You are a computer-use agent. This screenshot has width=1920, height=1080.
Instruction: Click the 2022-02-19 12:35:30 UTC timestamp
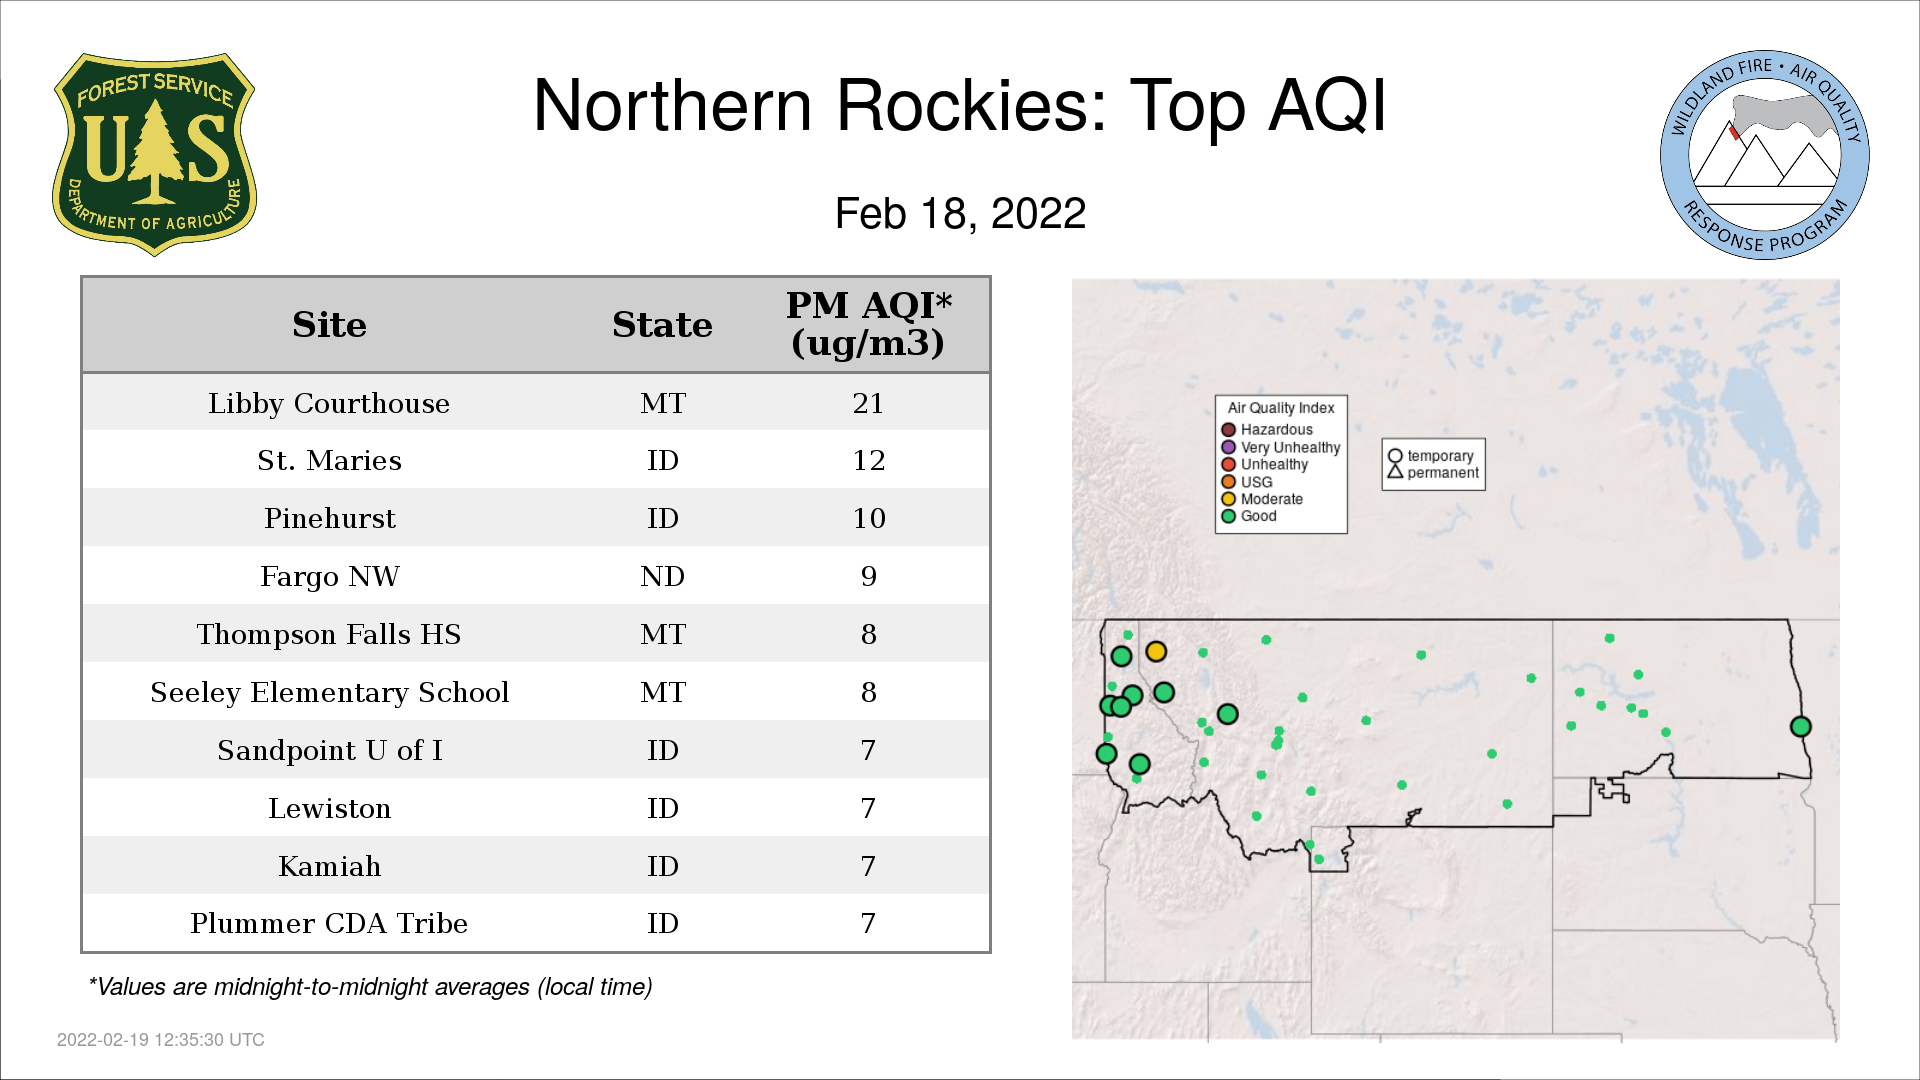coord(161,1040)
